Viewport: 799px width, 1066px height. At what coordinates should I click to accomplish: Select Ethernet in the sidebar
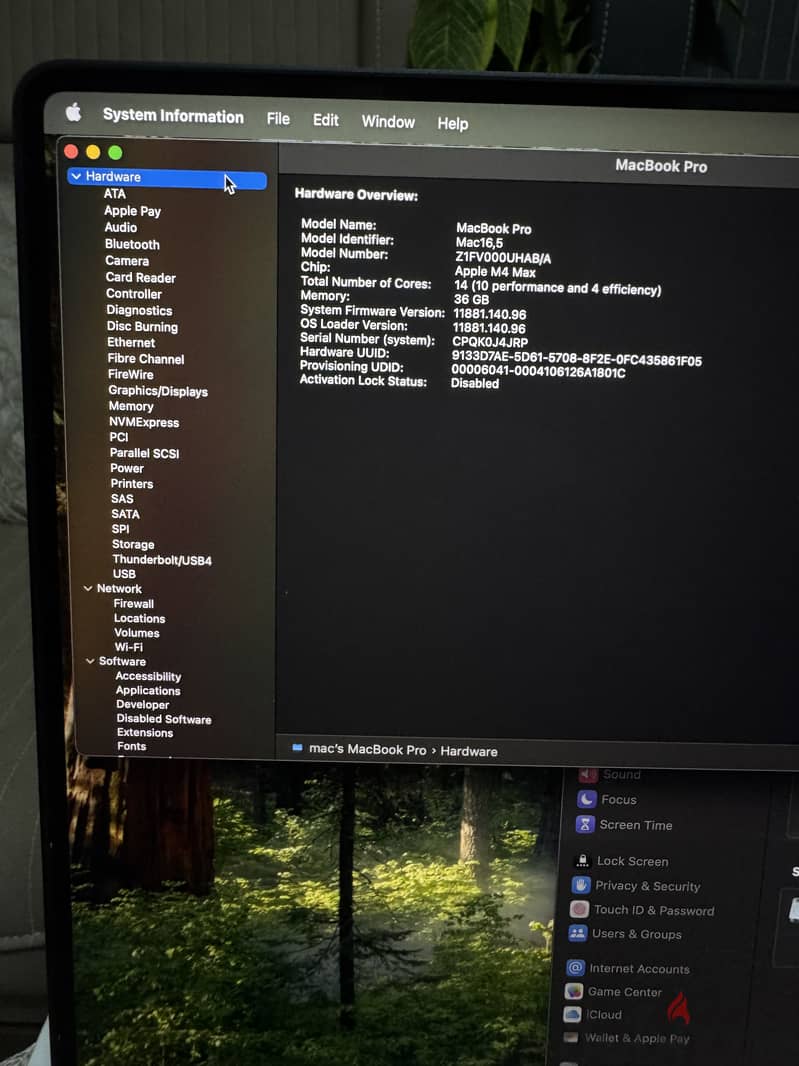pos(131,343)
